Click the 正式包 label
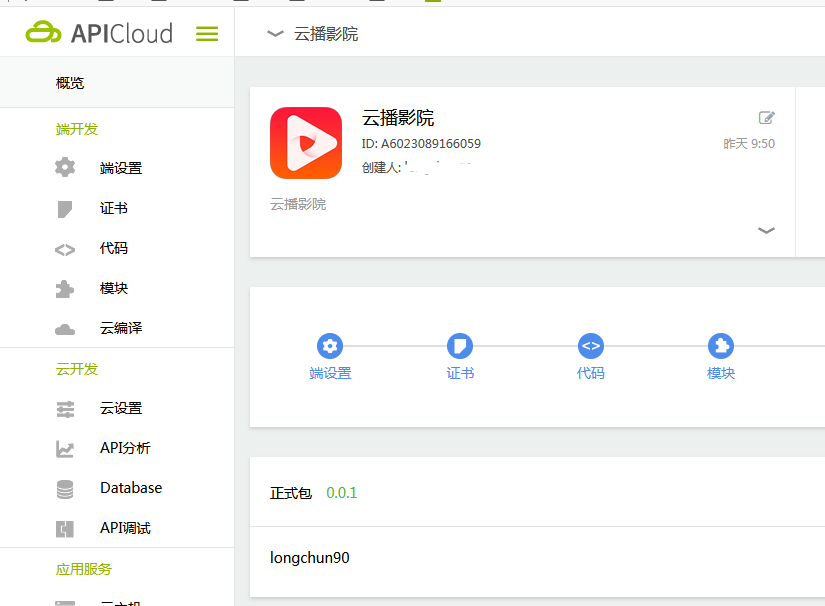This screenshot has height=606, width=825. click(291, 493)
